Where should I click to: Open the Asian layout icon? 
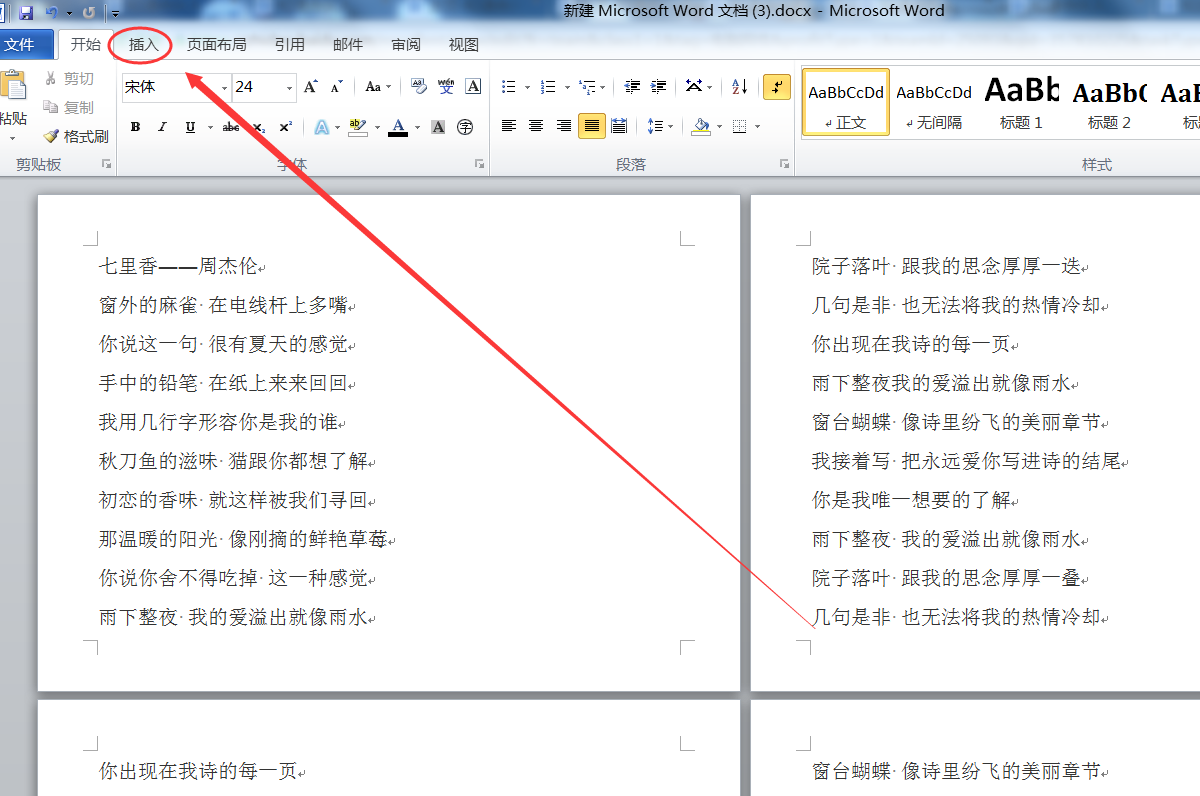click(x=695, y=87)
